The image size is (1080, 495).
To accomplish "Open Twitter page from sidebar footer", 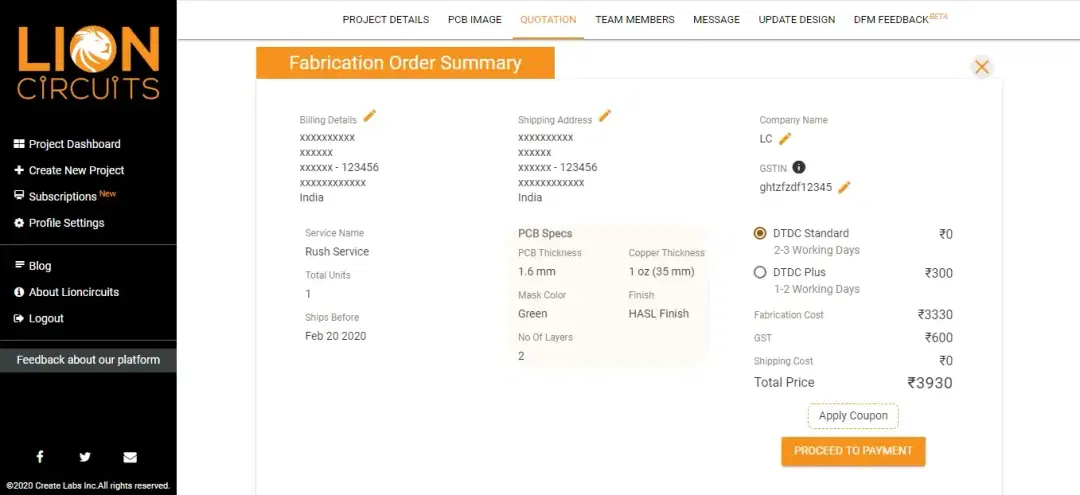I will point(85,456).
